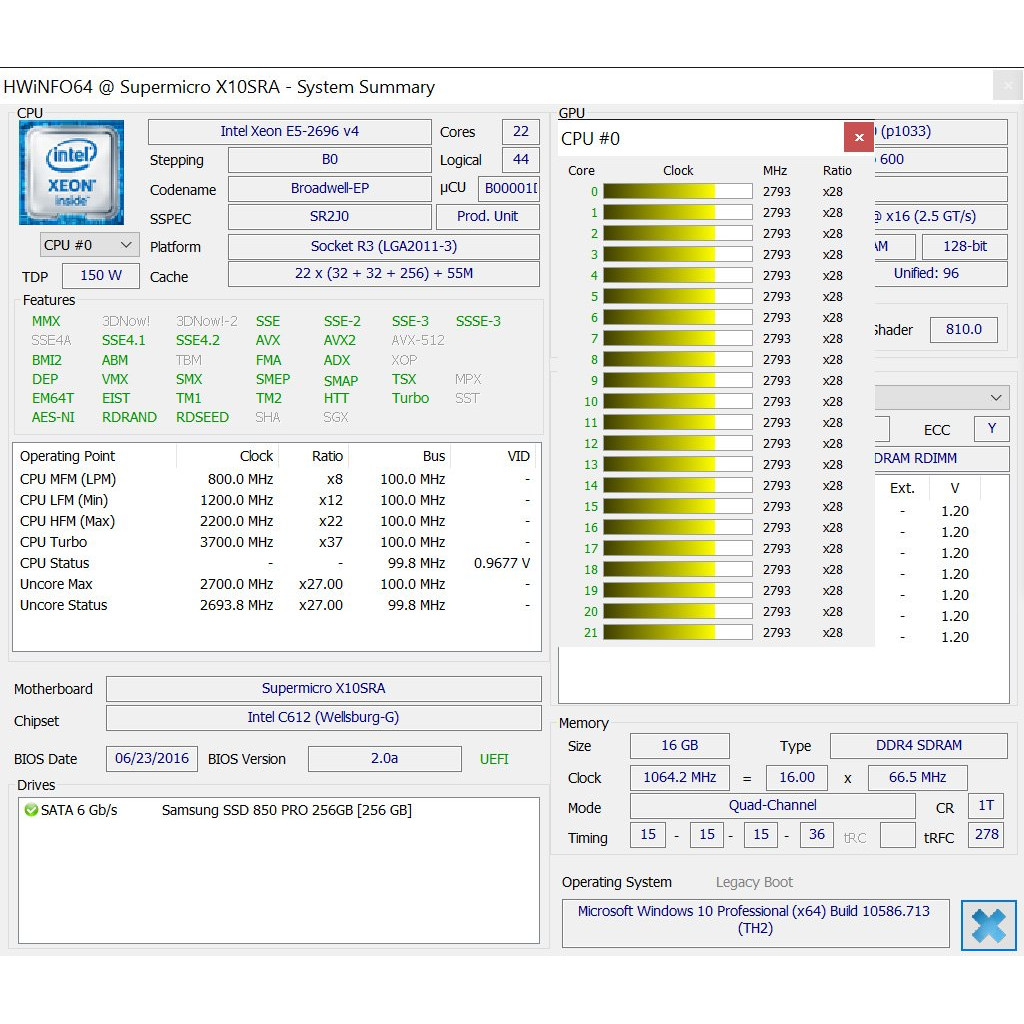
Task: Click the tRFC value 278
Action: coord(986,834)
